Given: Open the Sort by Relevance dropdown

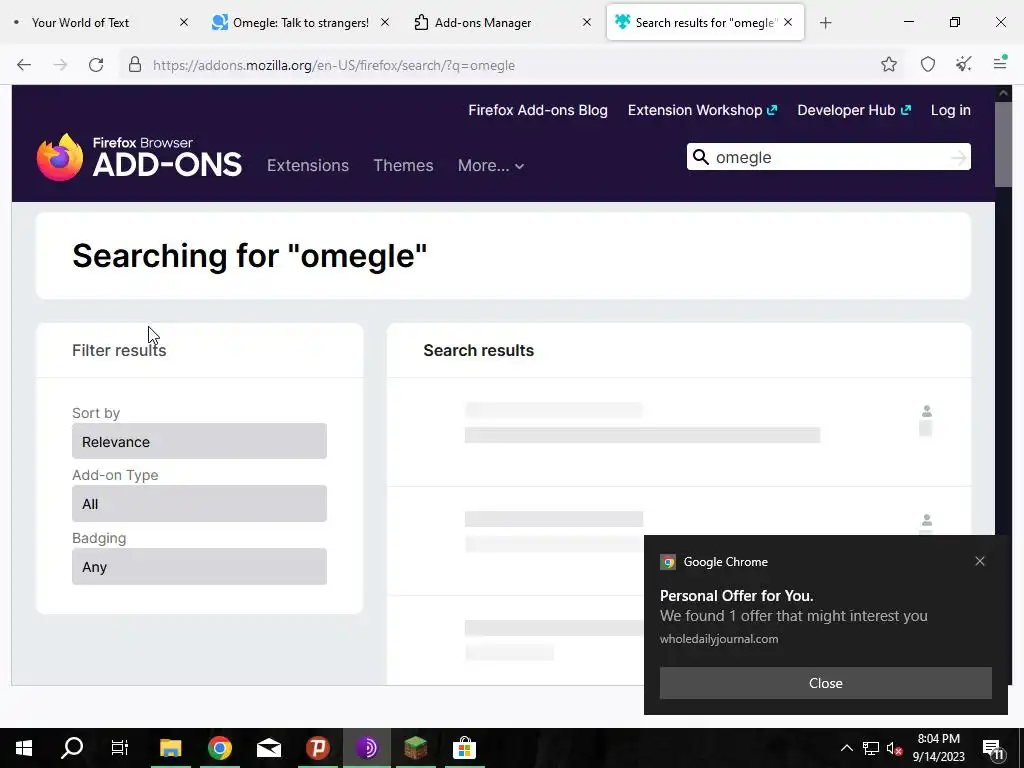Looking at the screenshot, I should click(199, 441).
